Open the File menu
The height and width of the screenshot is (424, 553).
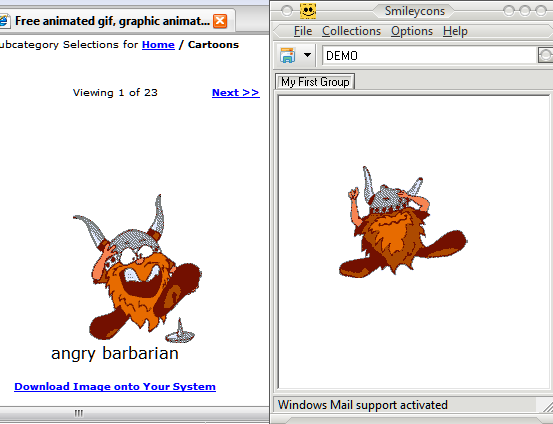(303, 31)
